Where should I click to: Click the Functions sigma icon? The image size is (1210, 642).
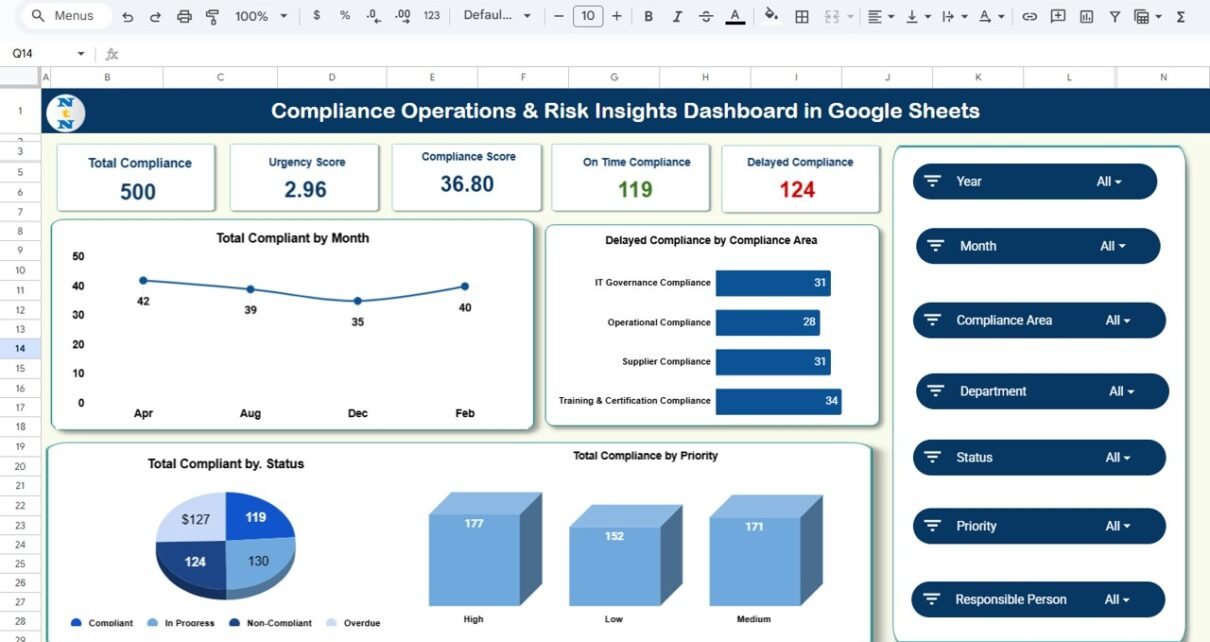1180,17
